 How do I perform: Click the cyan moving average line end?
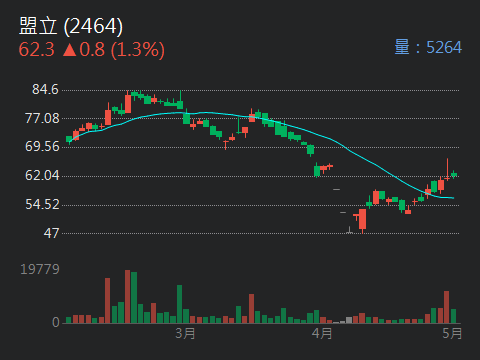tap(453, 198)
